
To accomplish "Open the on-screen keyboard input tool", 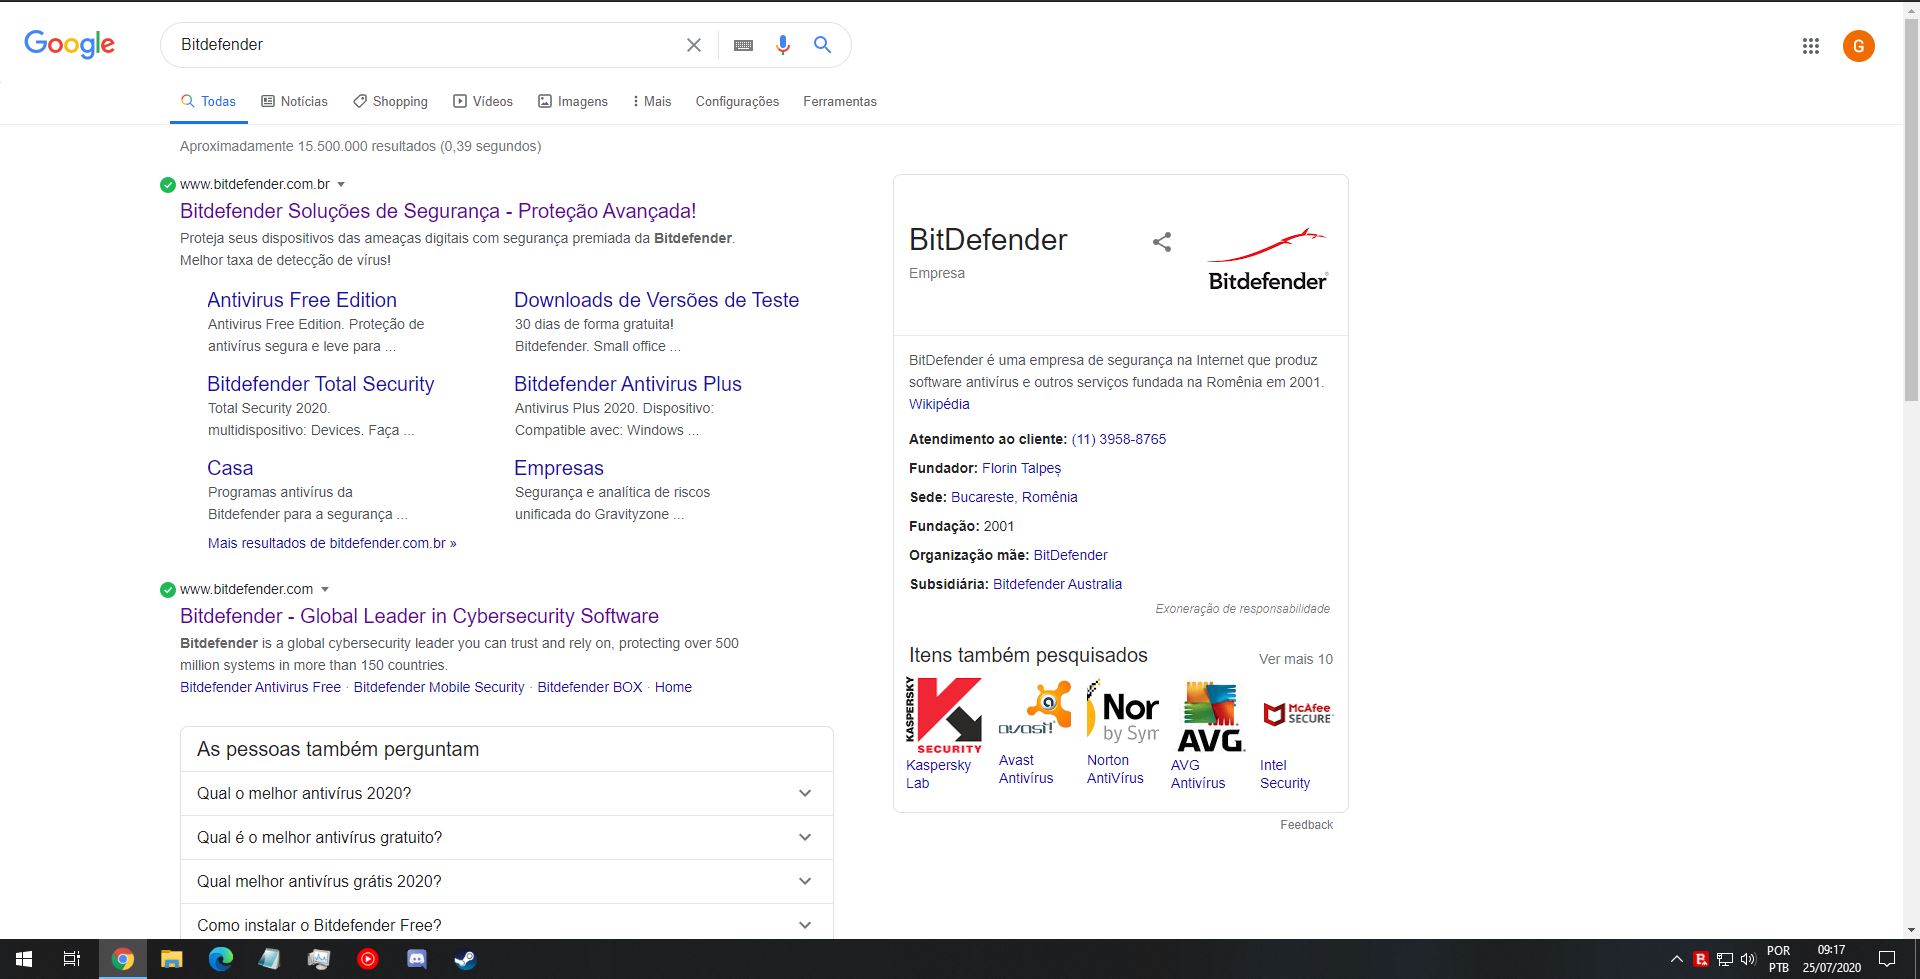I will coord(743,45).
